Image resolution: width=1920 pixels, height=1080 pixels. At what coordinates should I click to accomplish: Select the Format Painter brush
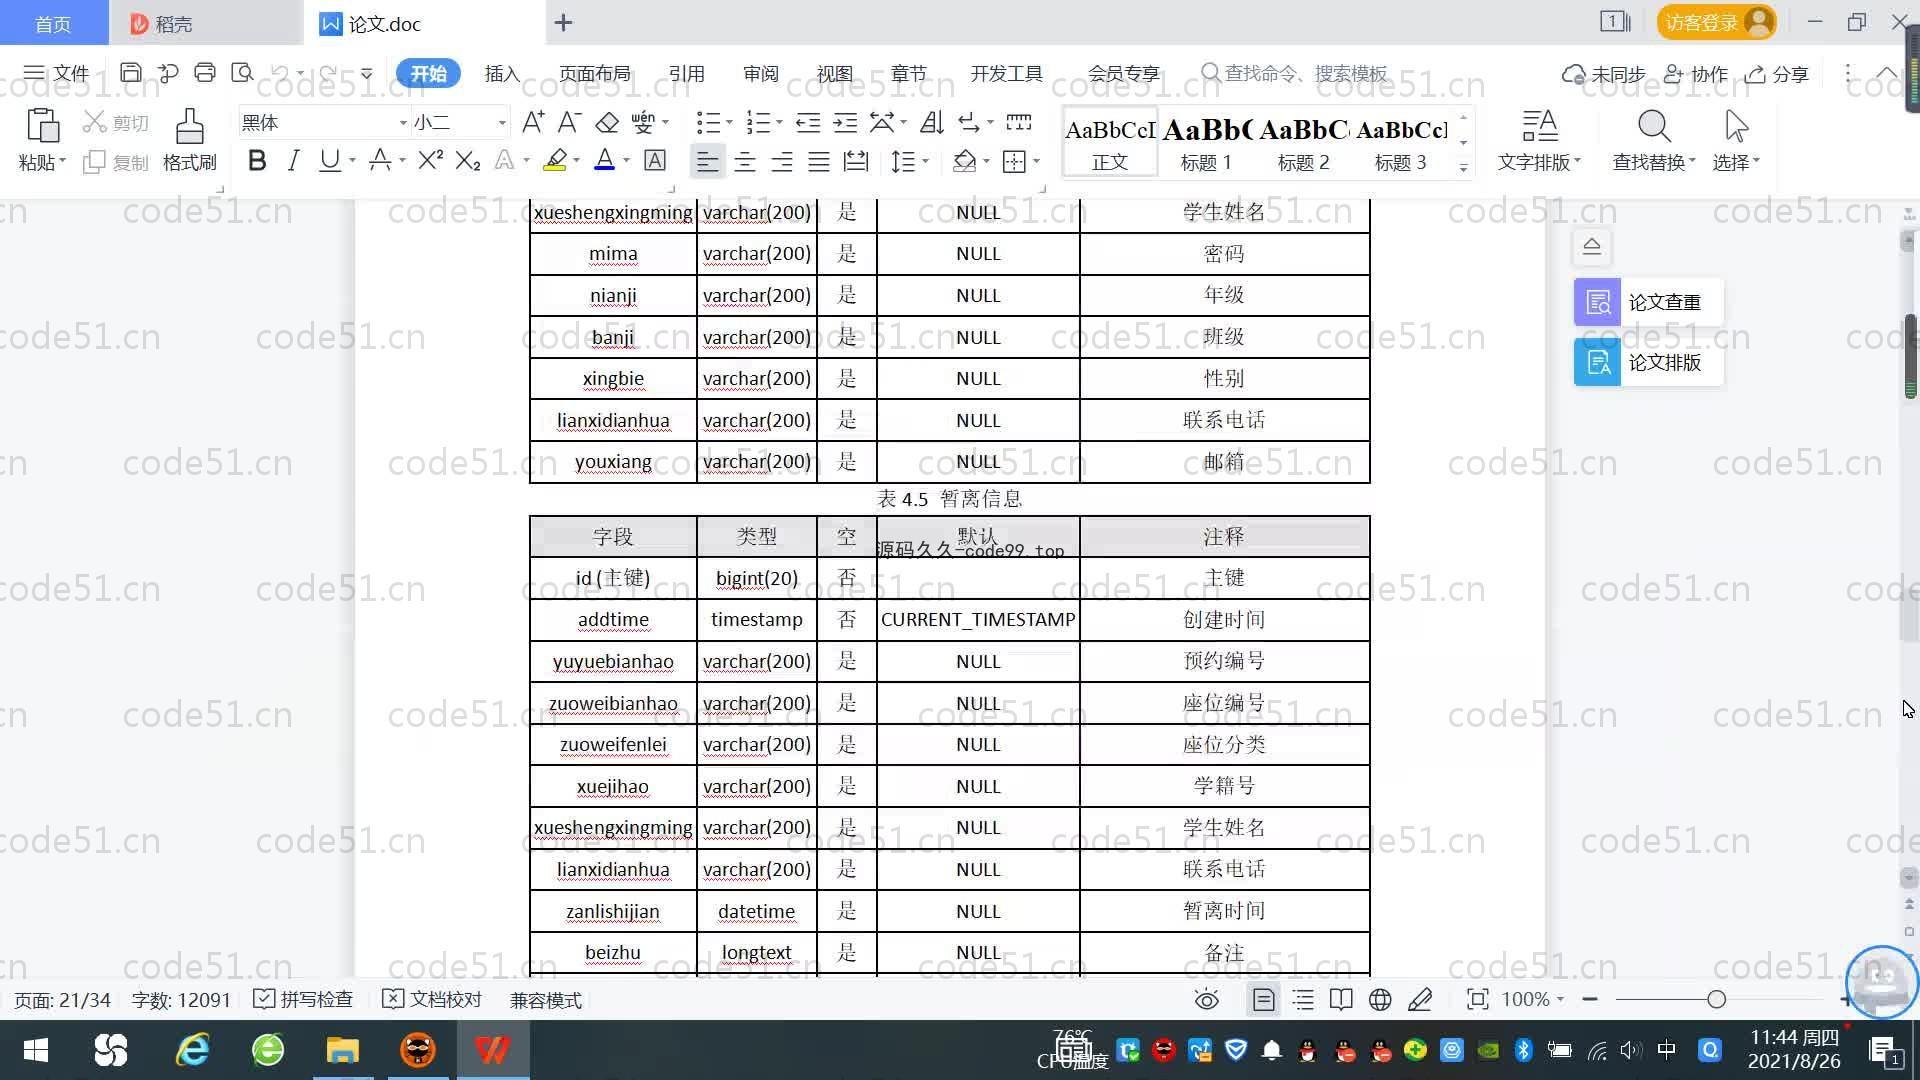(190, 128)
